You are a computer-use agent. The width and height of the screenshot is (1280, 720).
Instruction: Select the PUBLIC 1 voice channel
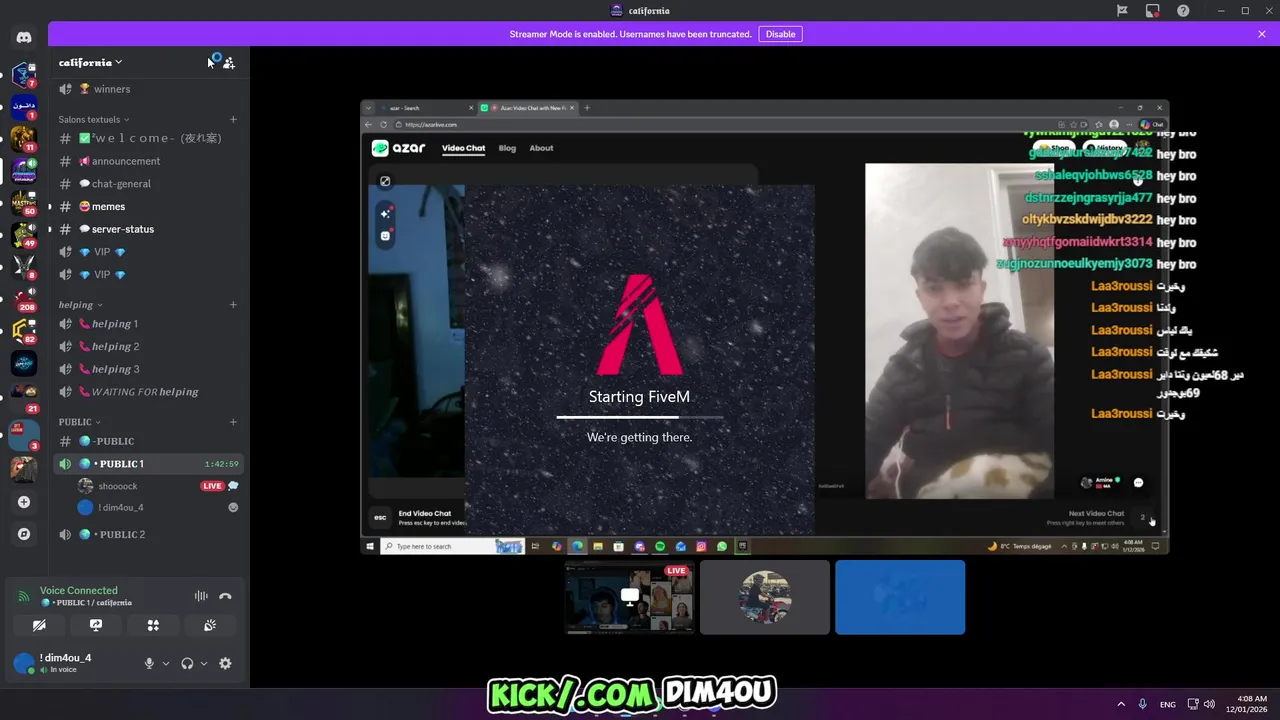coord(148,464)
